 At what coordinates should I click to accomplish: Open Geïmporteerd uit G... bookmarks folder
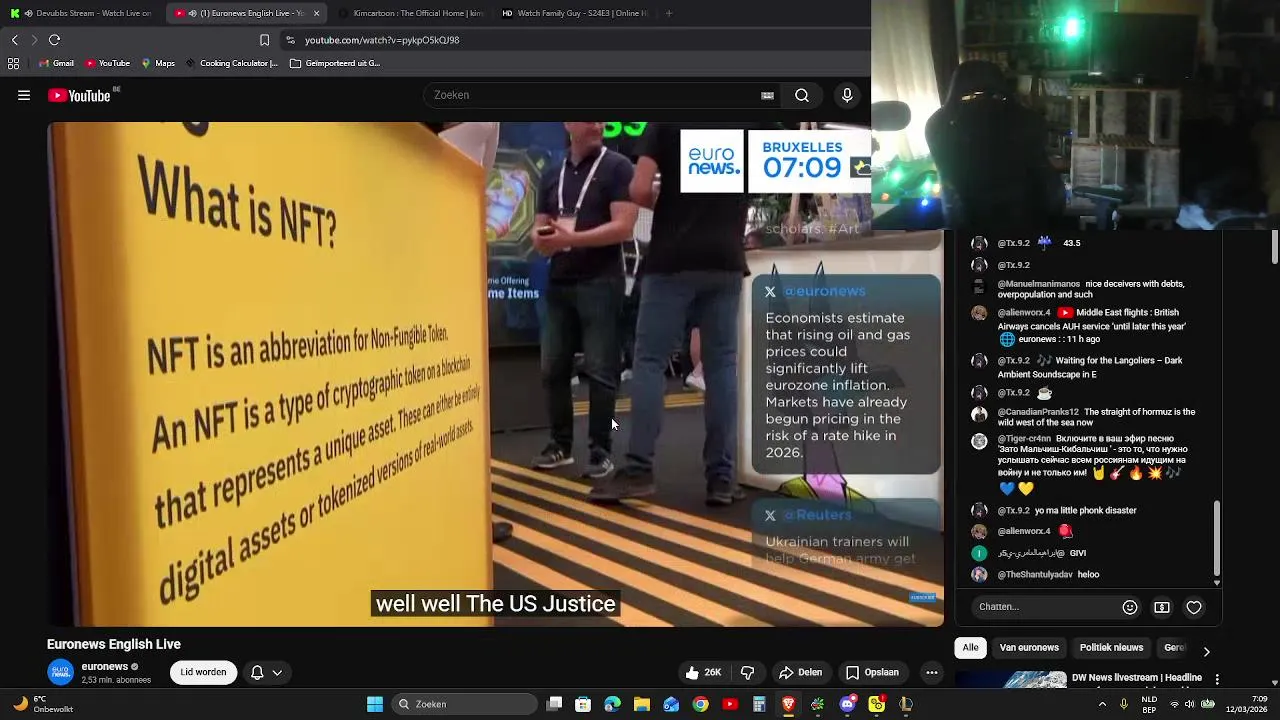[335, 63]
